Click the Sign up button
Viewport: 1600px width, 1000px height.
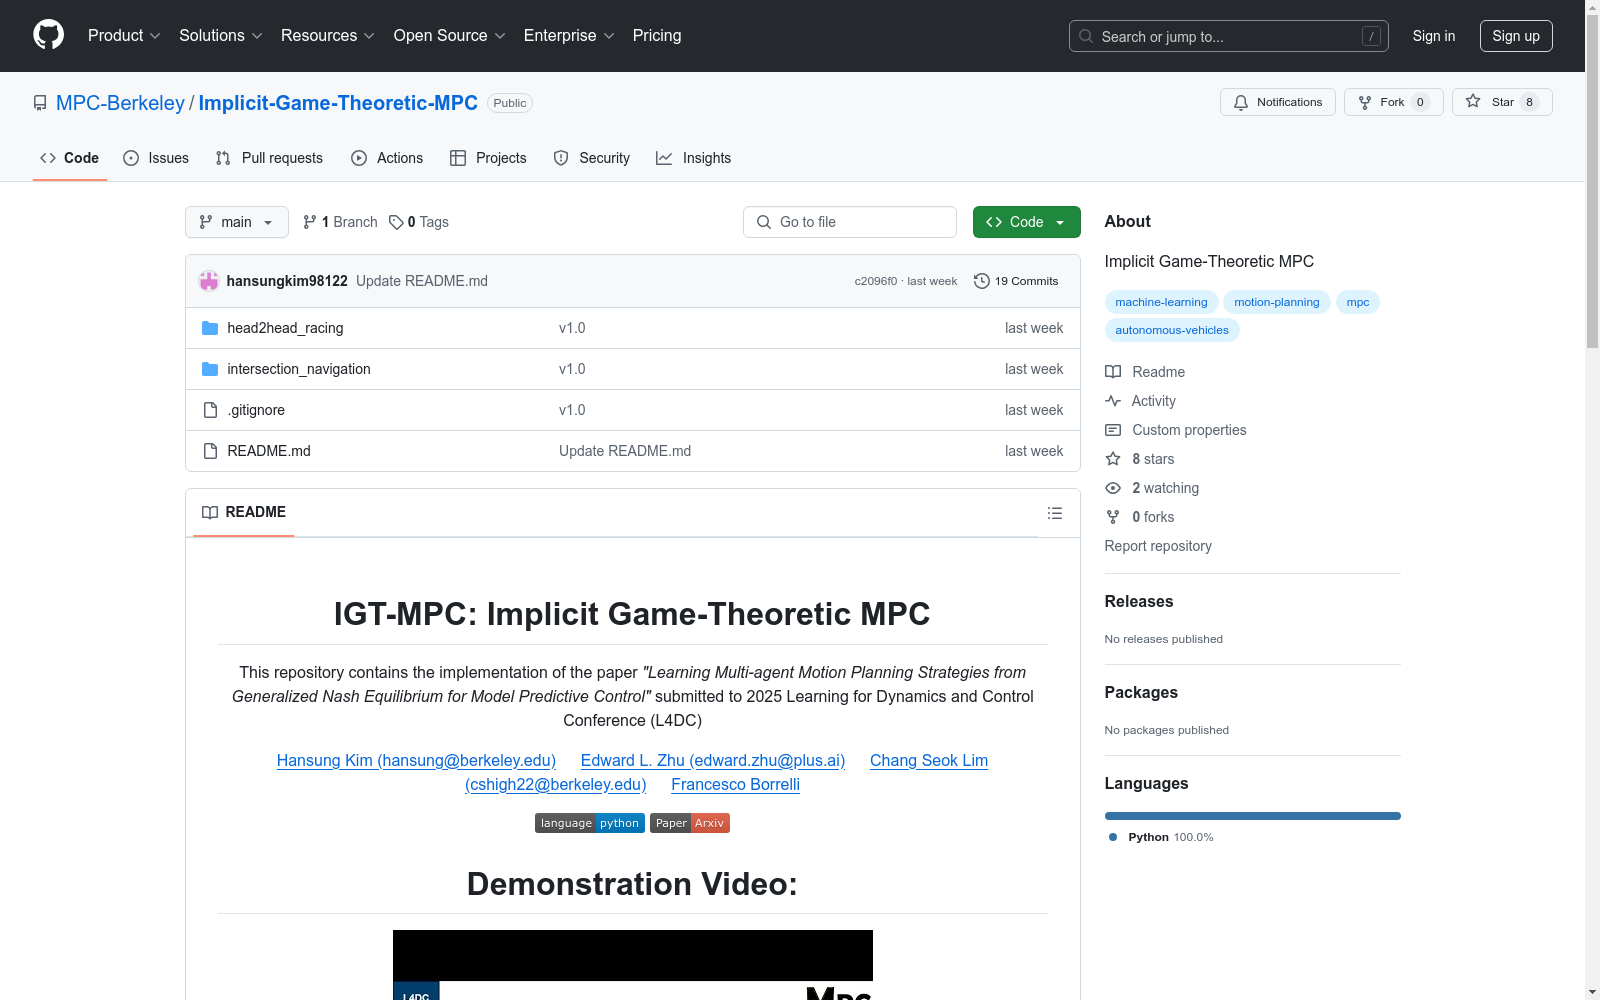[1516, 36]
